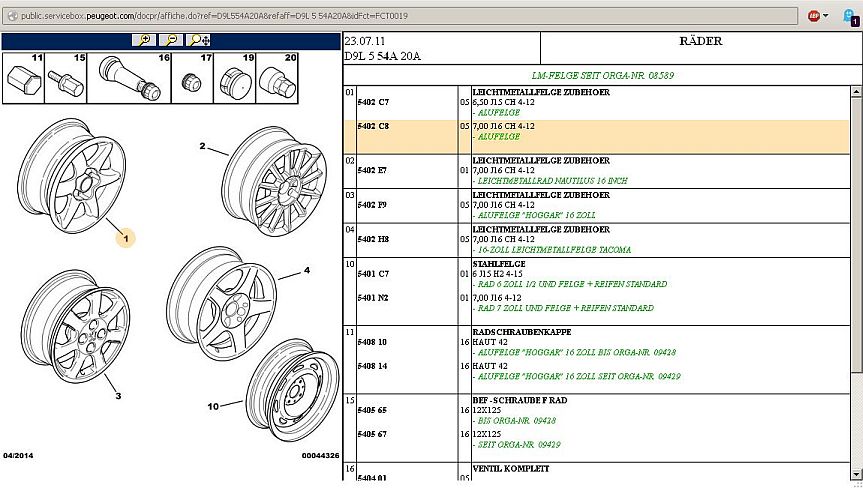863x488 pixels.
Task: Click callout number 10 for steel wheel
Action: [212, 406]
